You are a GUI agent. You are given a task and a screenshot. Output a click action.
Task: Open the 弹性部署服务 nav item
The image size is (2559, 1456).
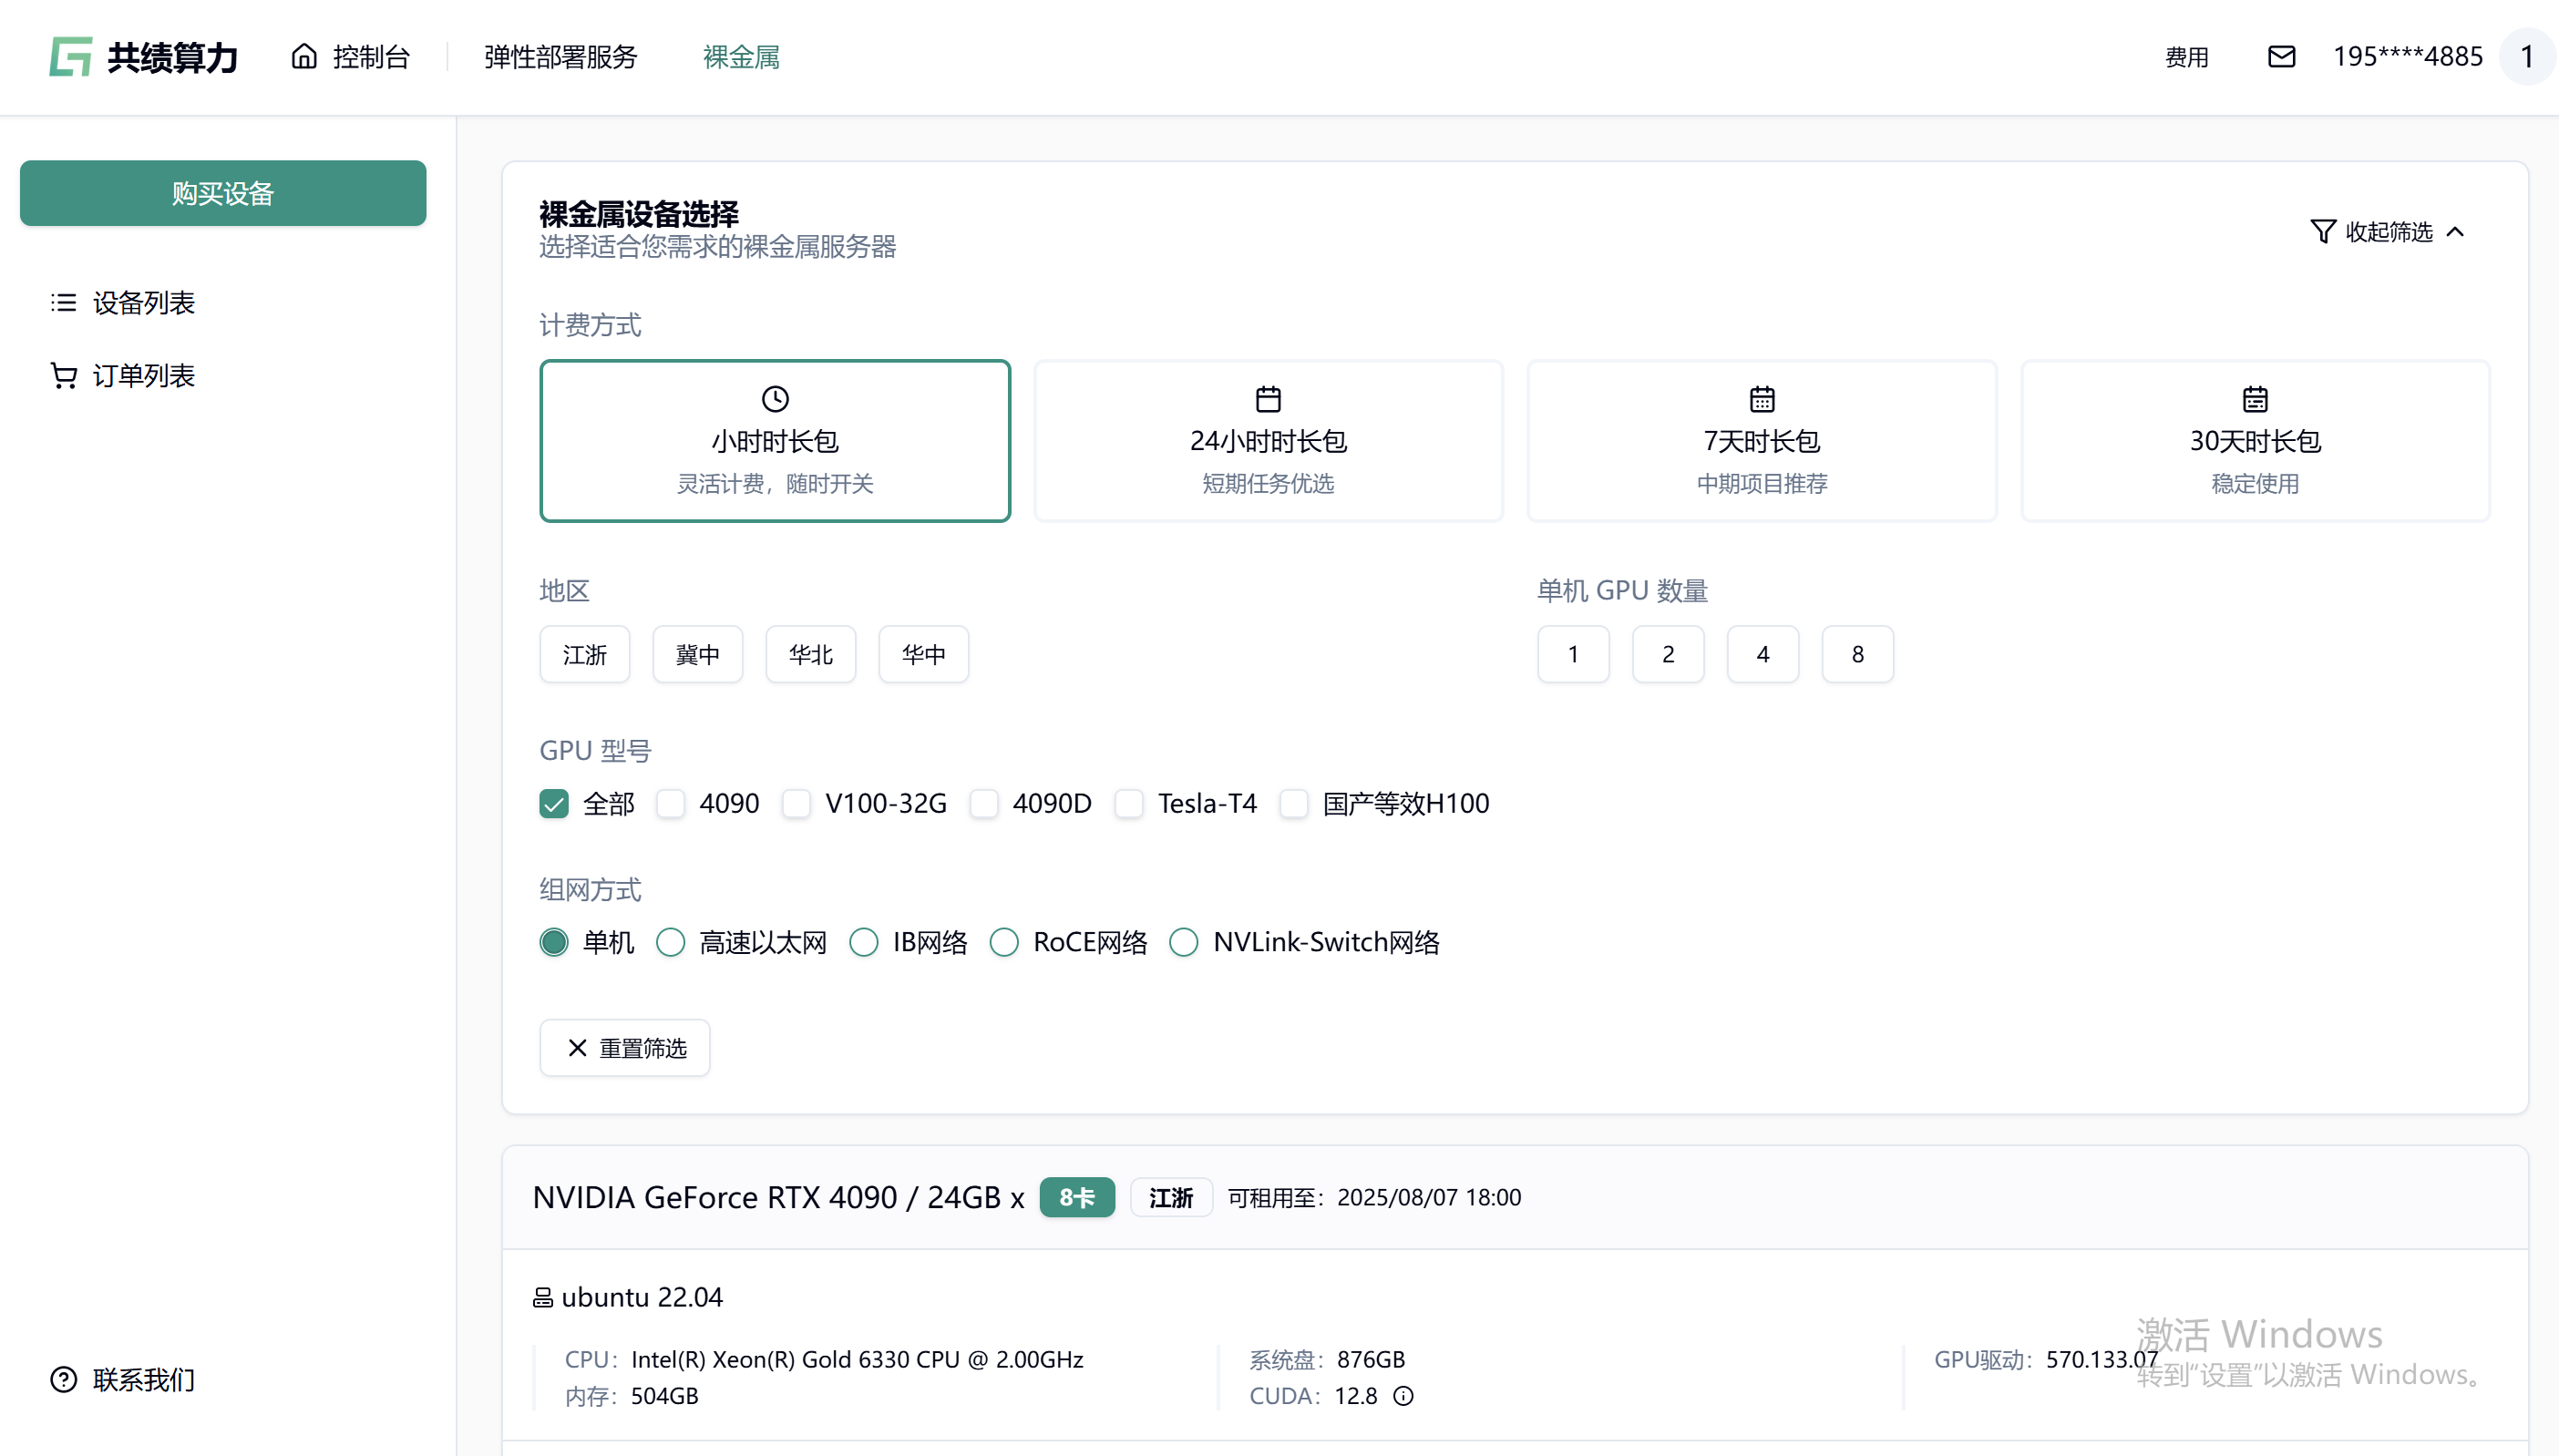pyautogui.click(x=561, y=57)
